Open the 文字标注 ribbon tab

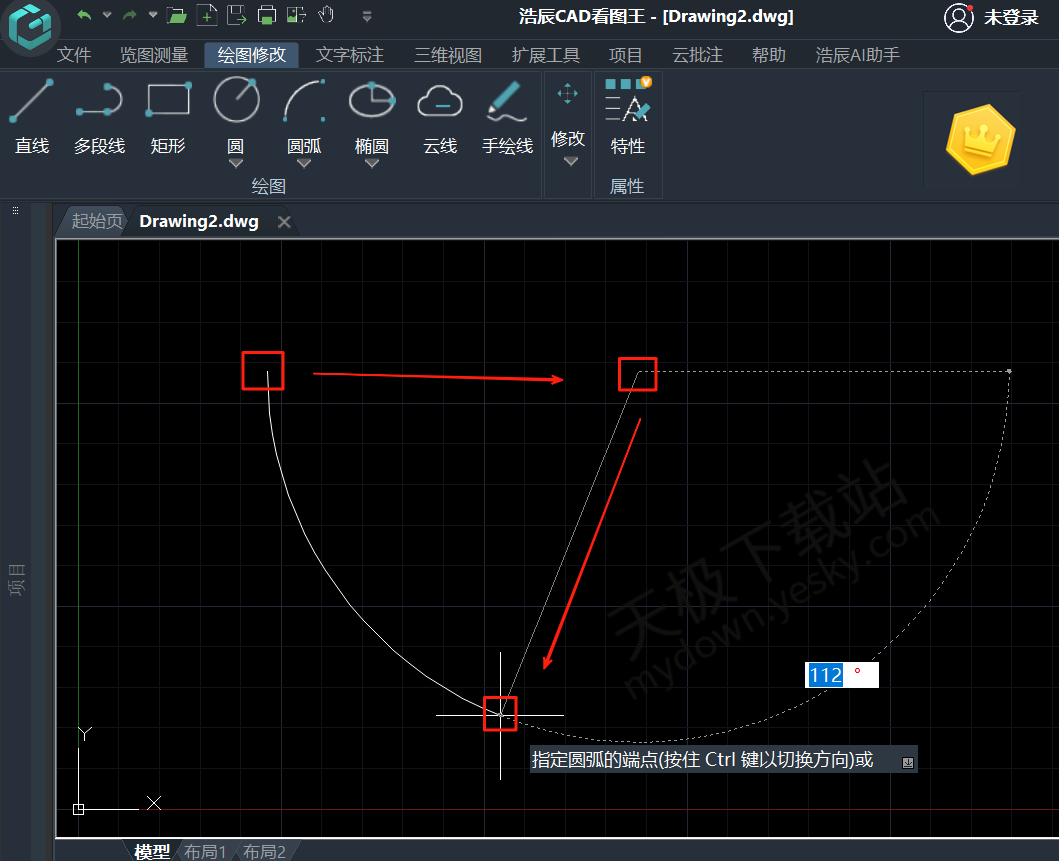coord(350,55)
